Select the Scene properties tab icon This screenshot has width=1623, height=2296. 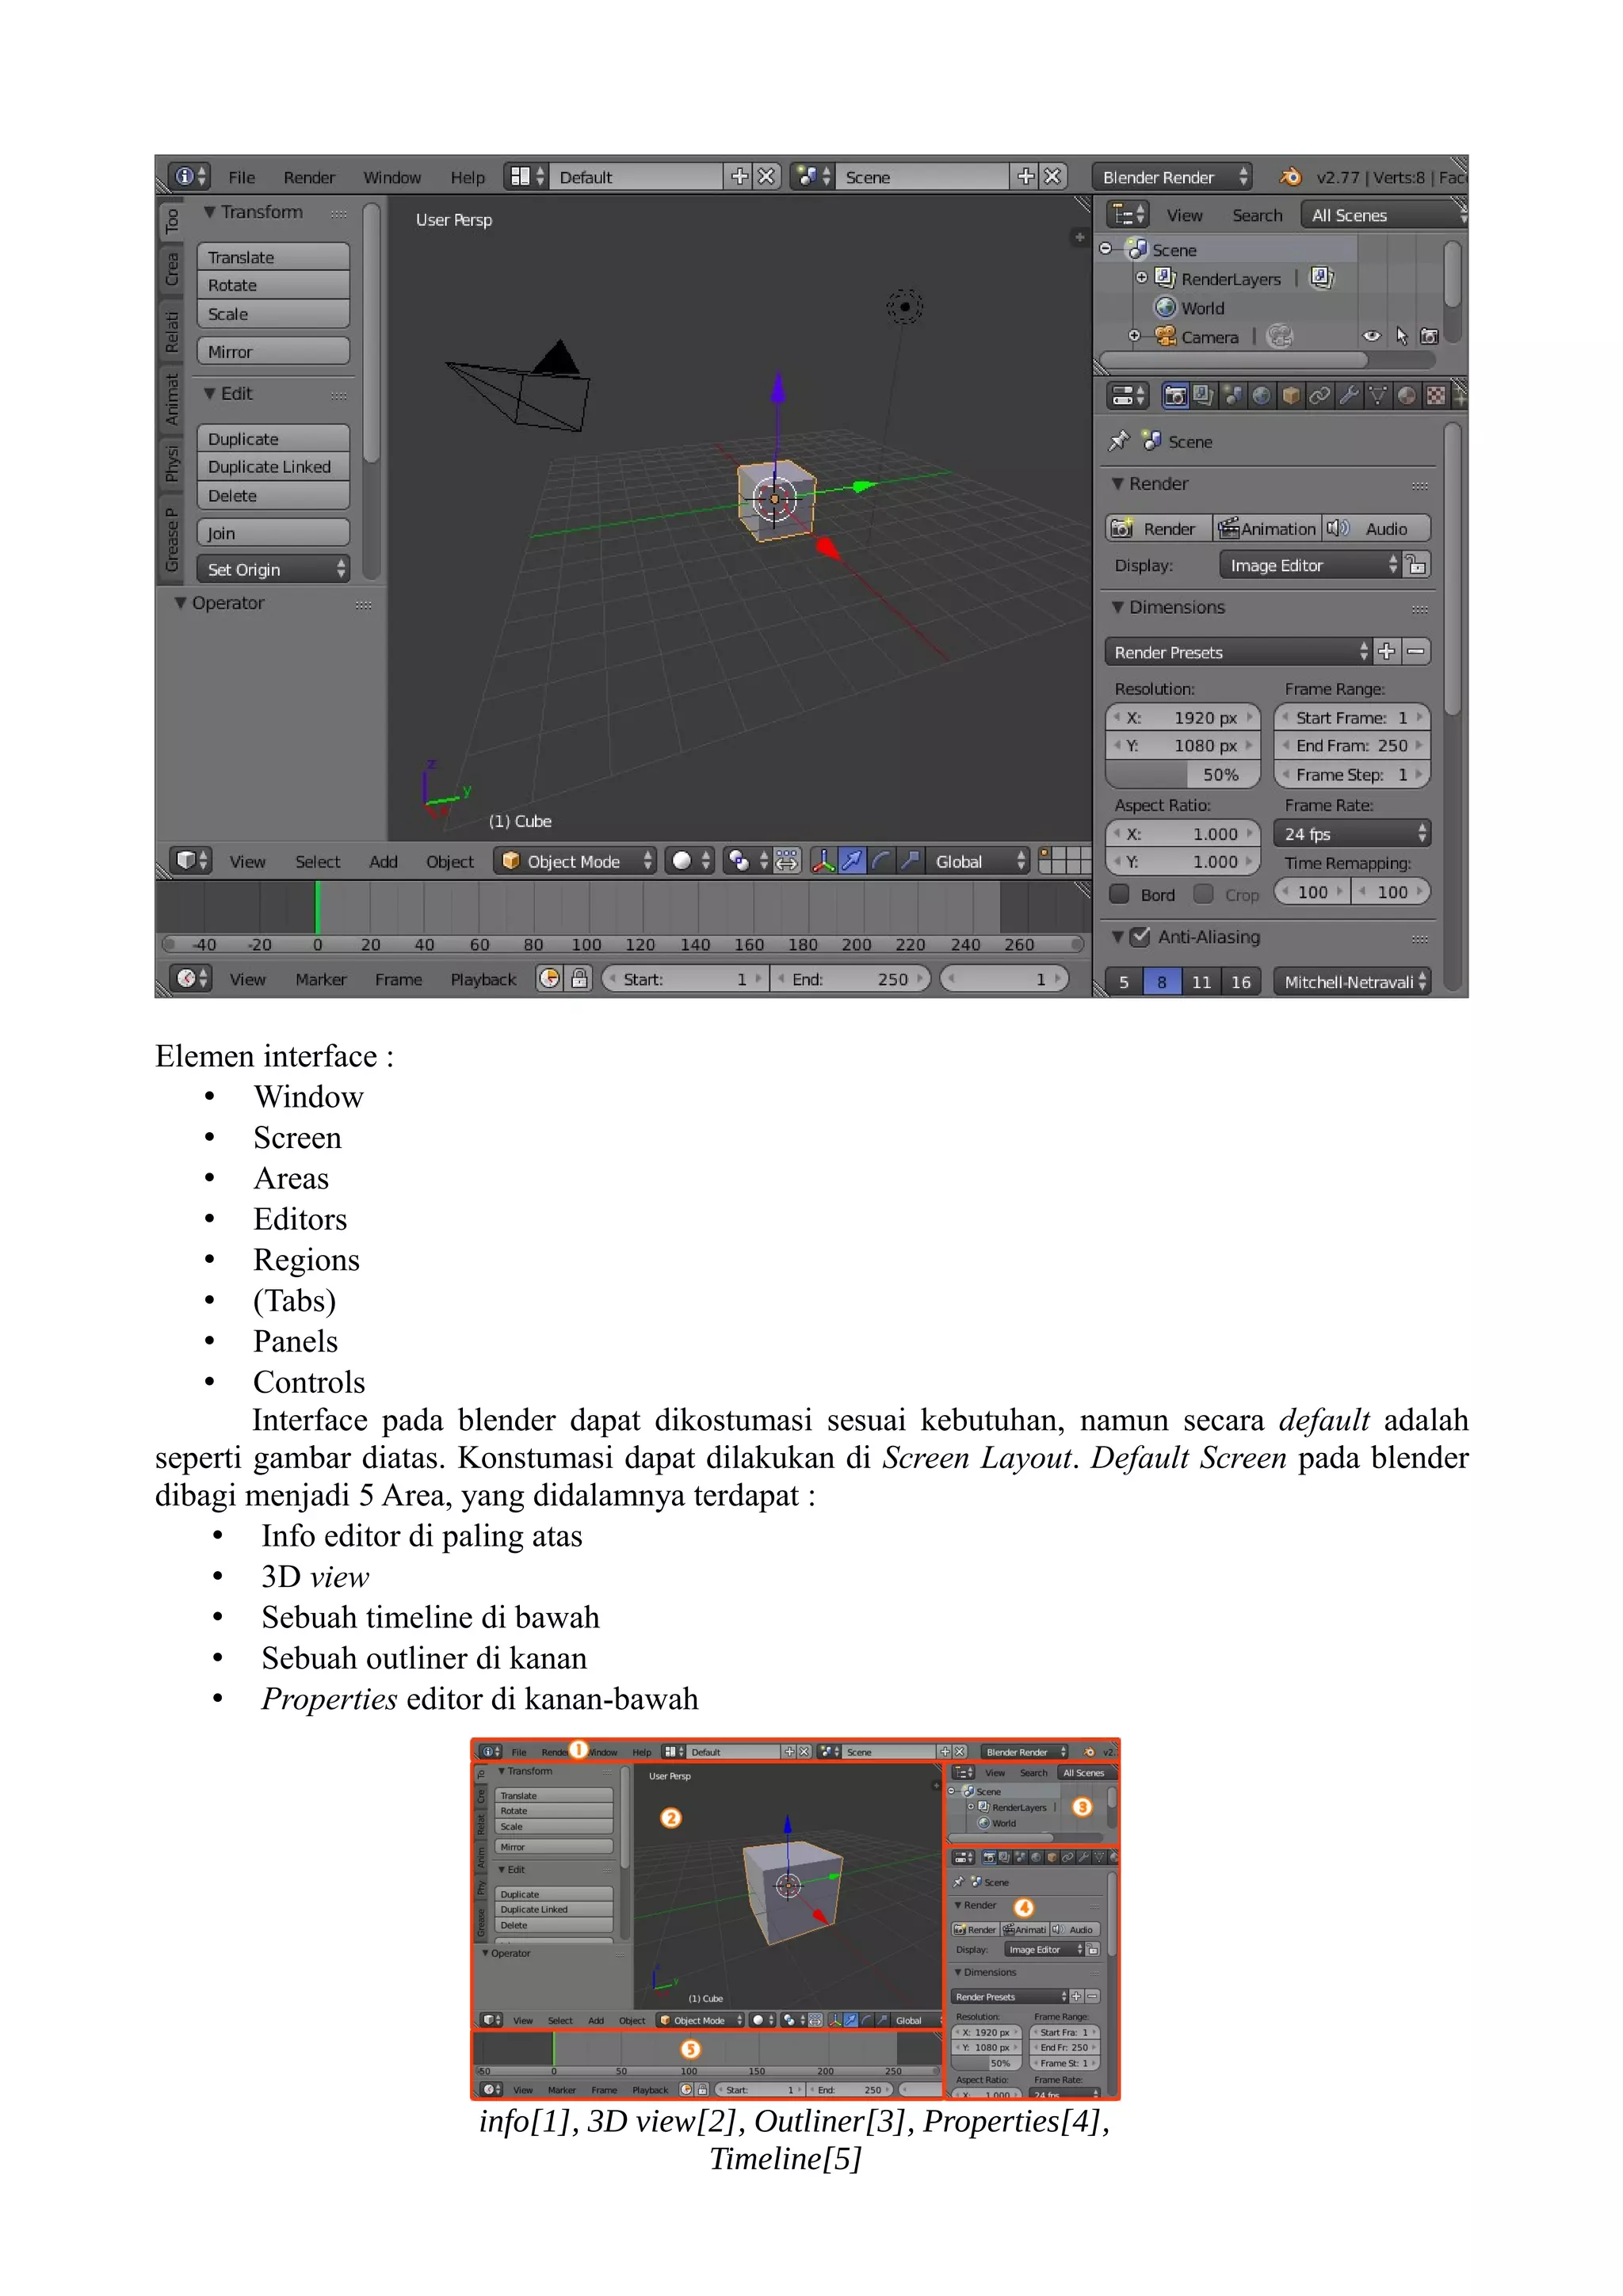[x=1233, y=395]
